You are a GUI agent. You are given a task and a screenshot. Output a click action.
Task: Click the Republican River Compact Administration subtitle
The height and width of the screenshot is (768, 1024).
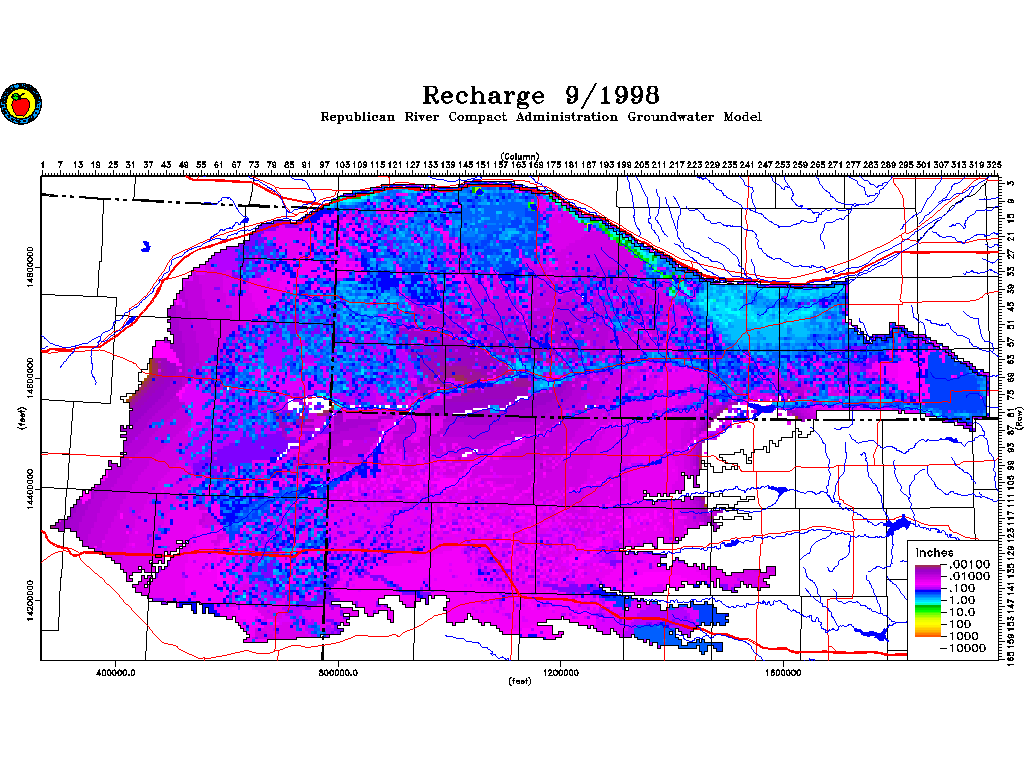tap(540, 117)
